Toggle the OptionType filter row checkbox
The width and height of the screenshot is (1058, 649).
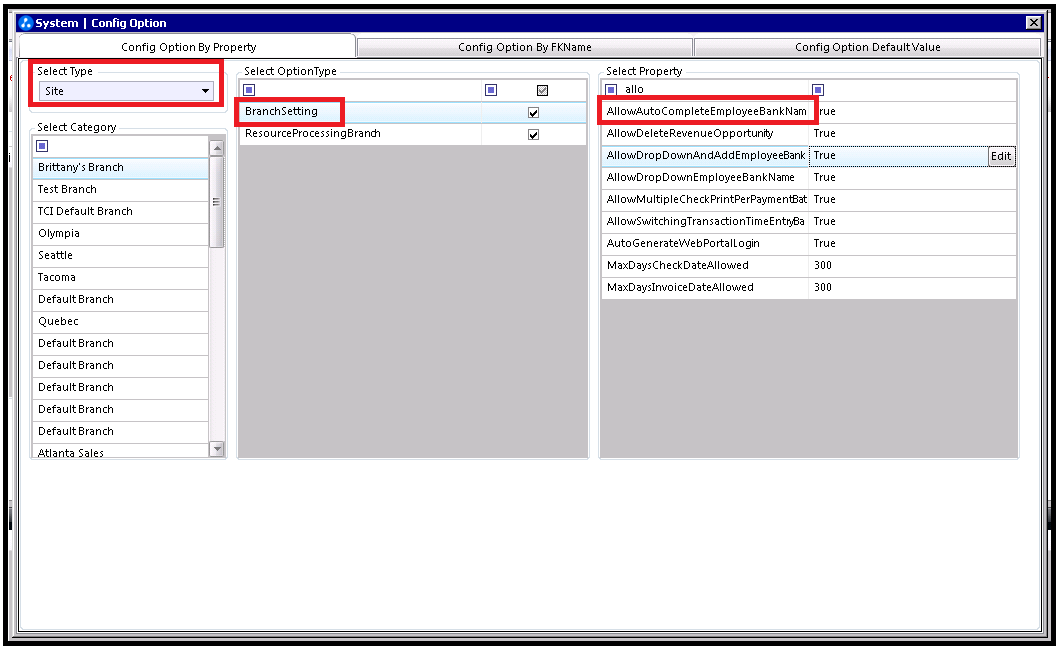point(542,90)
